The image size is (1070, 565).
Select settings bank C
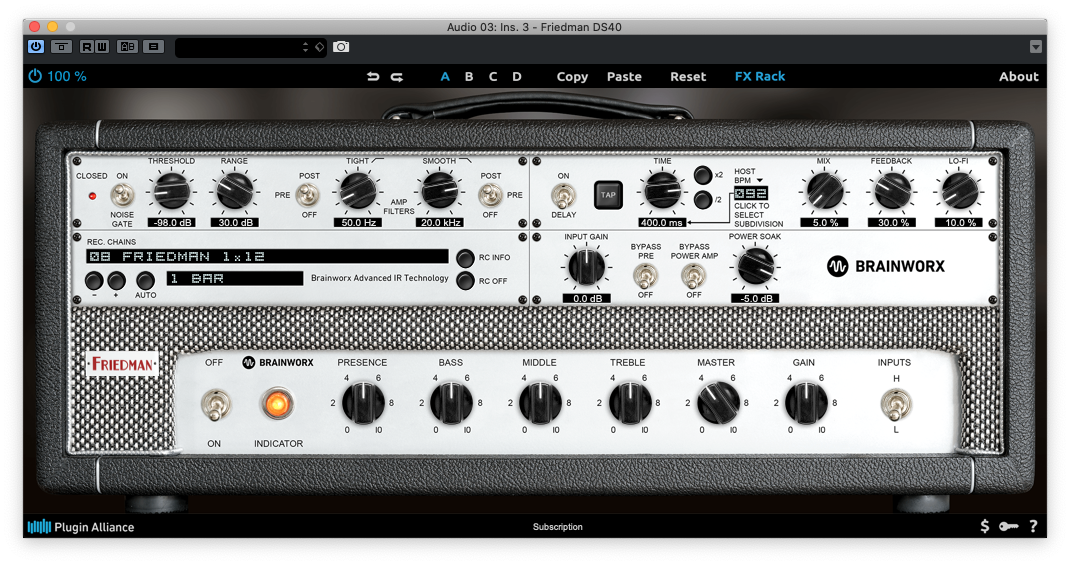pyautogui.click(x=493, y=76)
